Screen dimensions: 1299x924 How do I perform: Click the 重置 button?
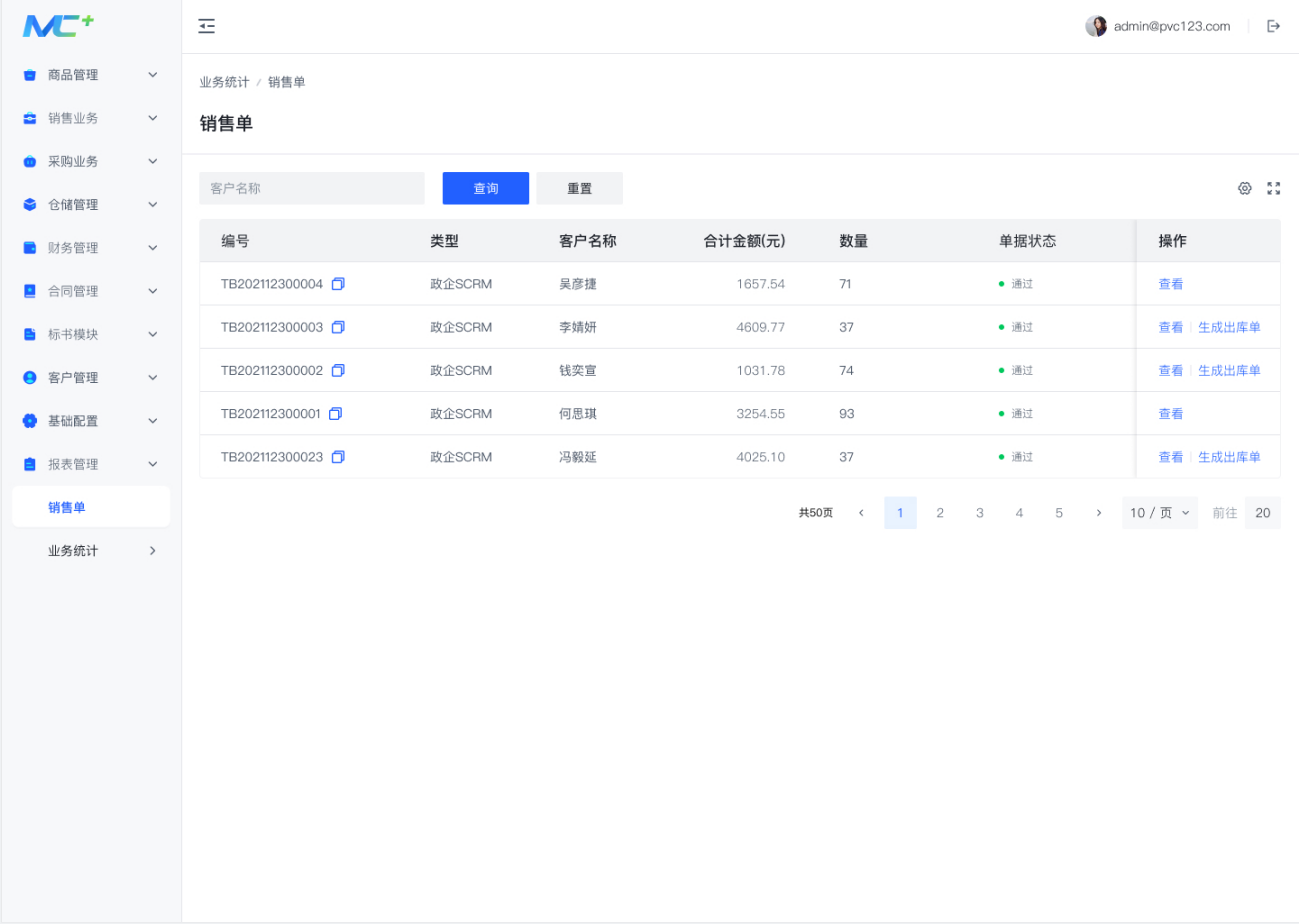579,188
